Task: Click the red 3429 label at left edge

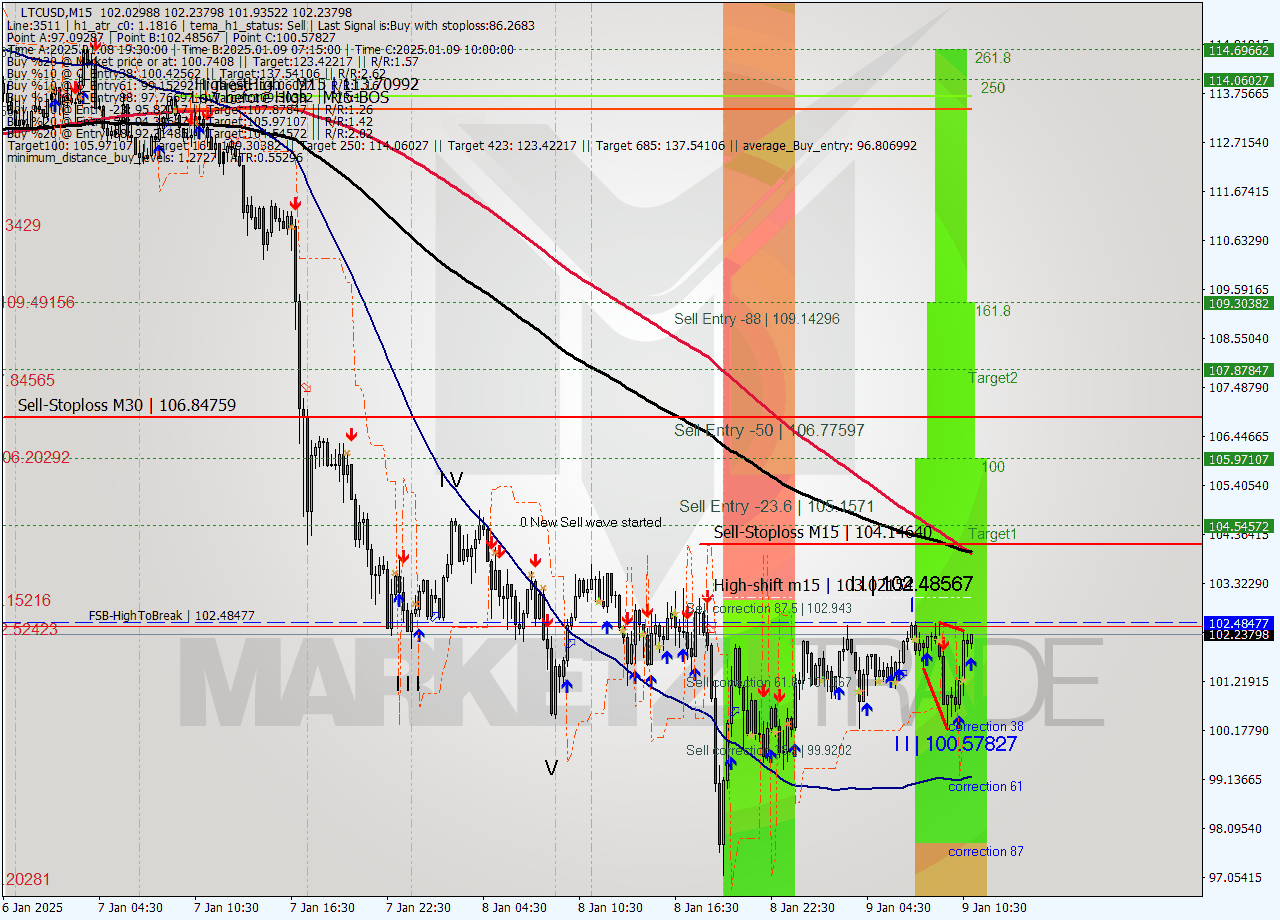Action: (x=23, y=226)
